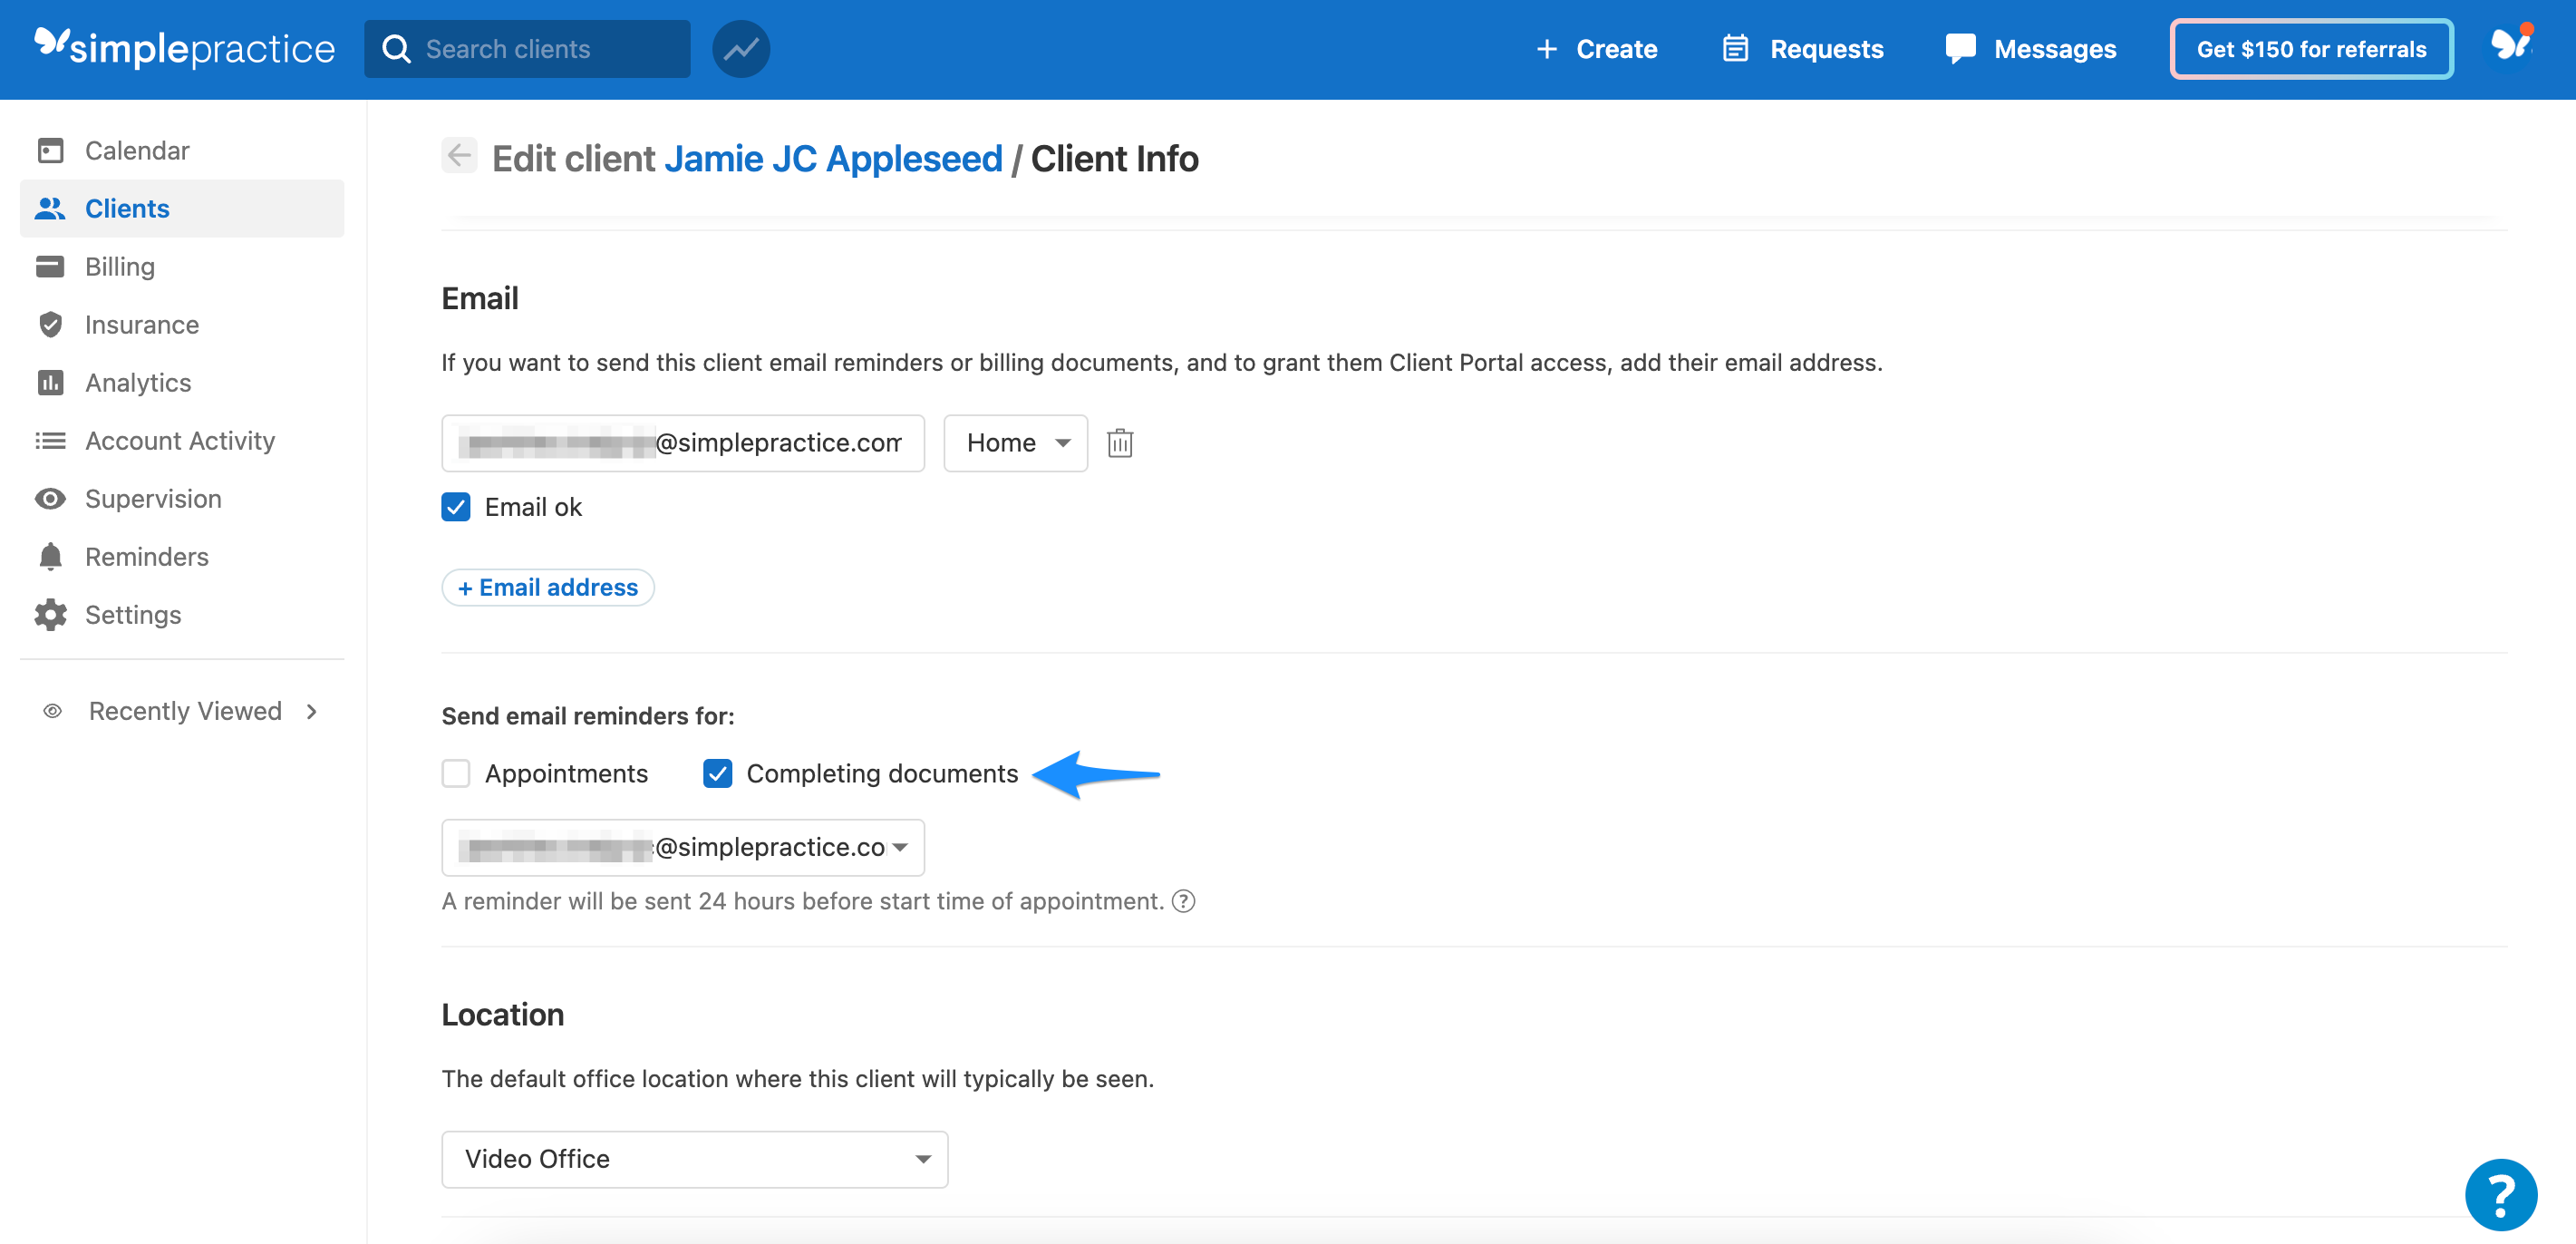
Task: Select the Billing icon in the sidebar
Action: 51,266
